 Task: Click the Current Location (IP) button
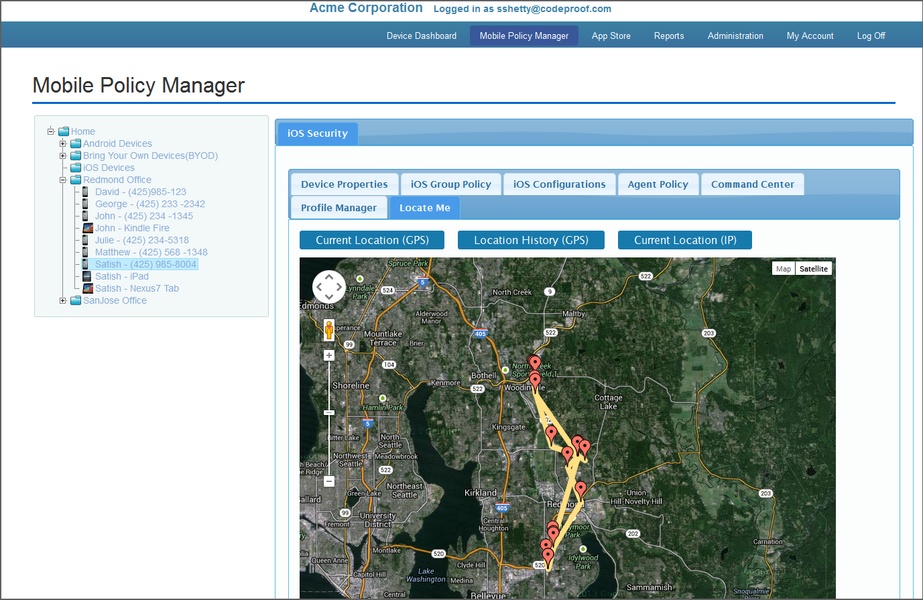pos(685,240)
